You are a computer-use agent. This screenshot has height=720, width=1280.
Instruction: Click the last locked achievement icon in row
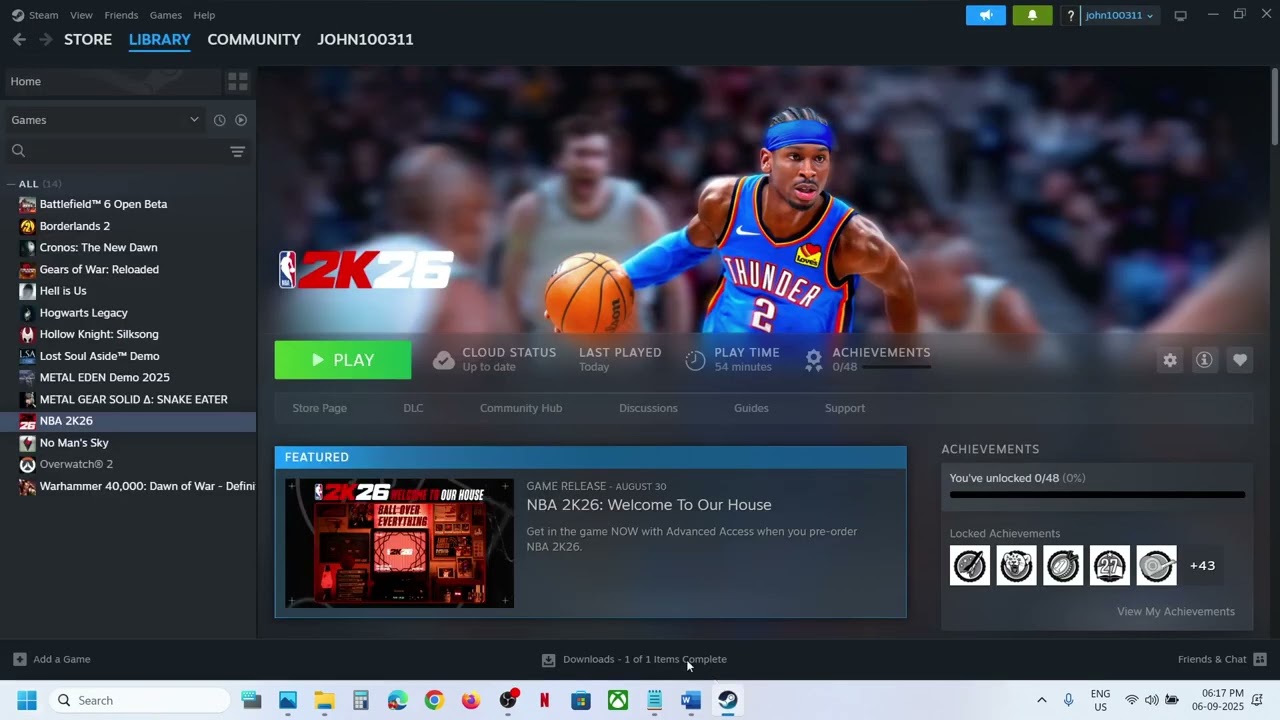point(1156,566)
